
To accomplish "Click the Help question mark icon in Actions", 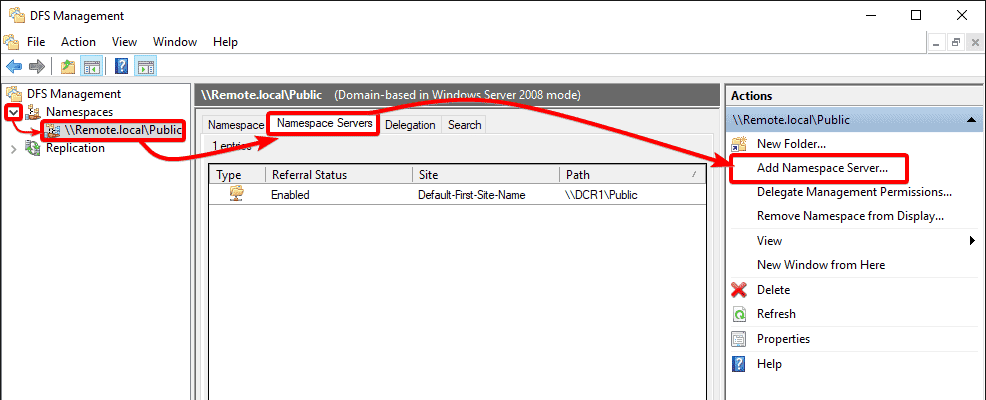I will click(x=740, y=364).
